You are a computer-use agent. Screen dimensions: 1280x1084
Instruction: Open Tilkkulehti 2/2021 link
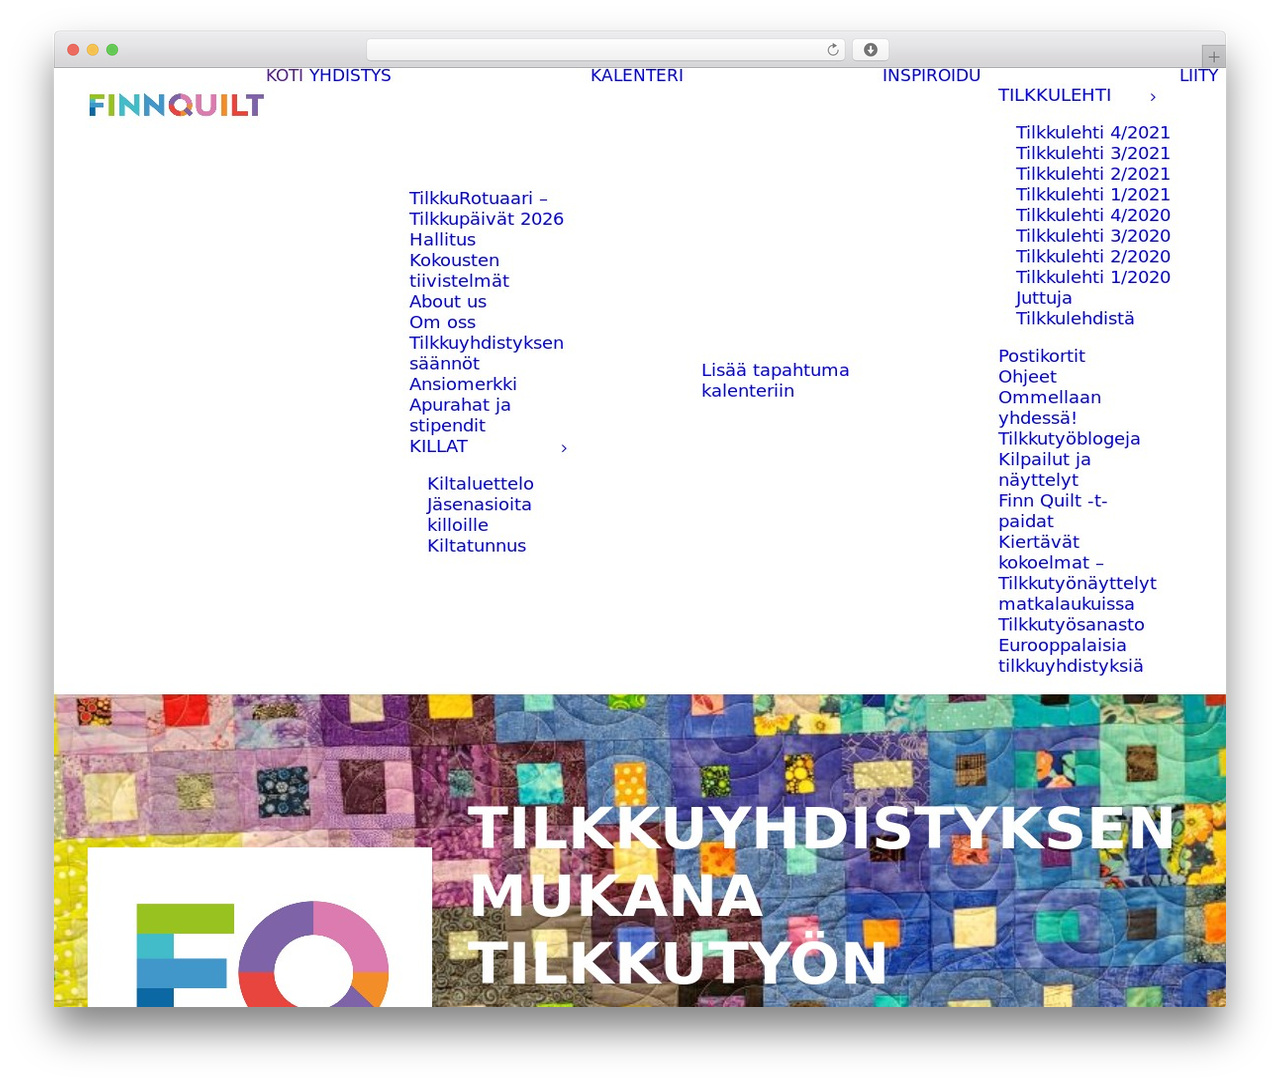[x=1093, y=173]
